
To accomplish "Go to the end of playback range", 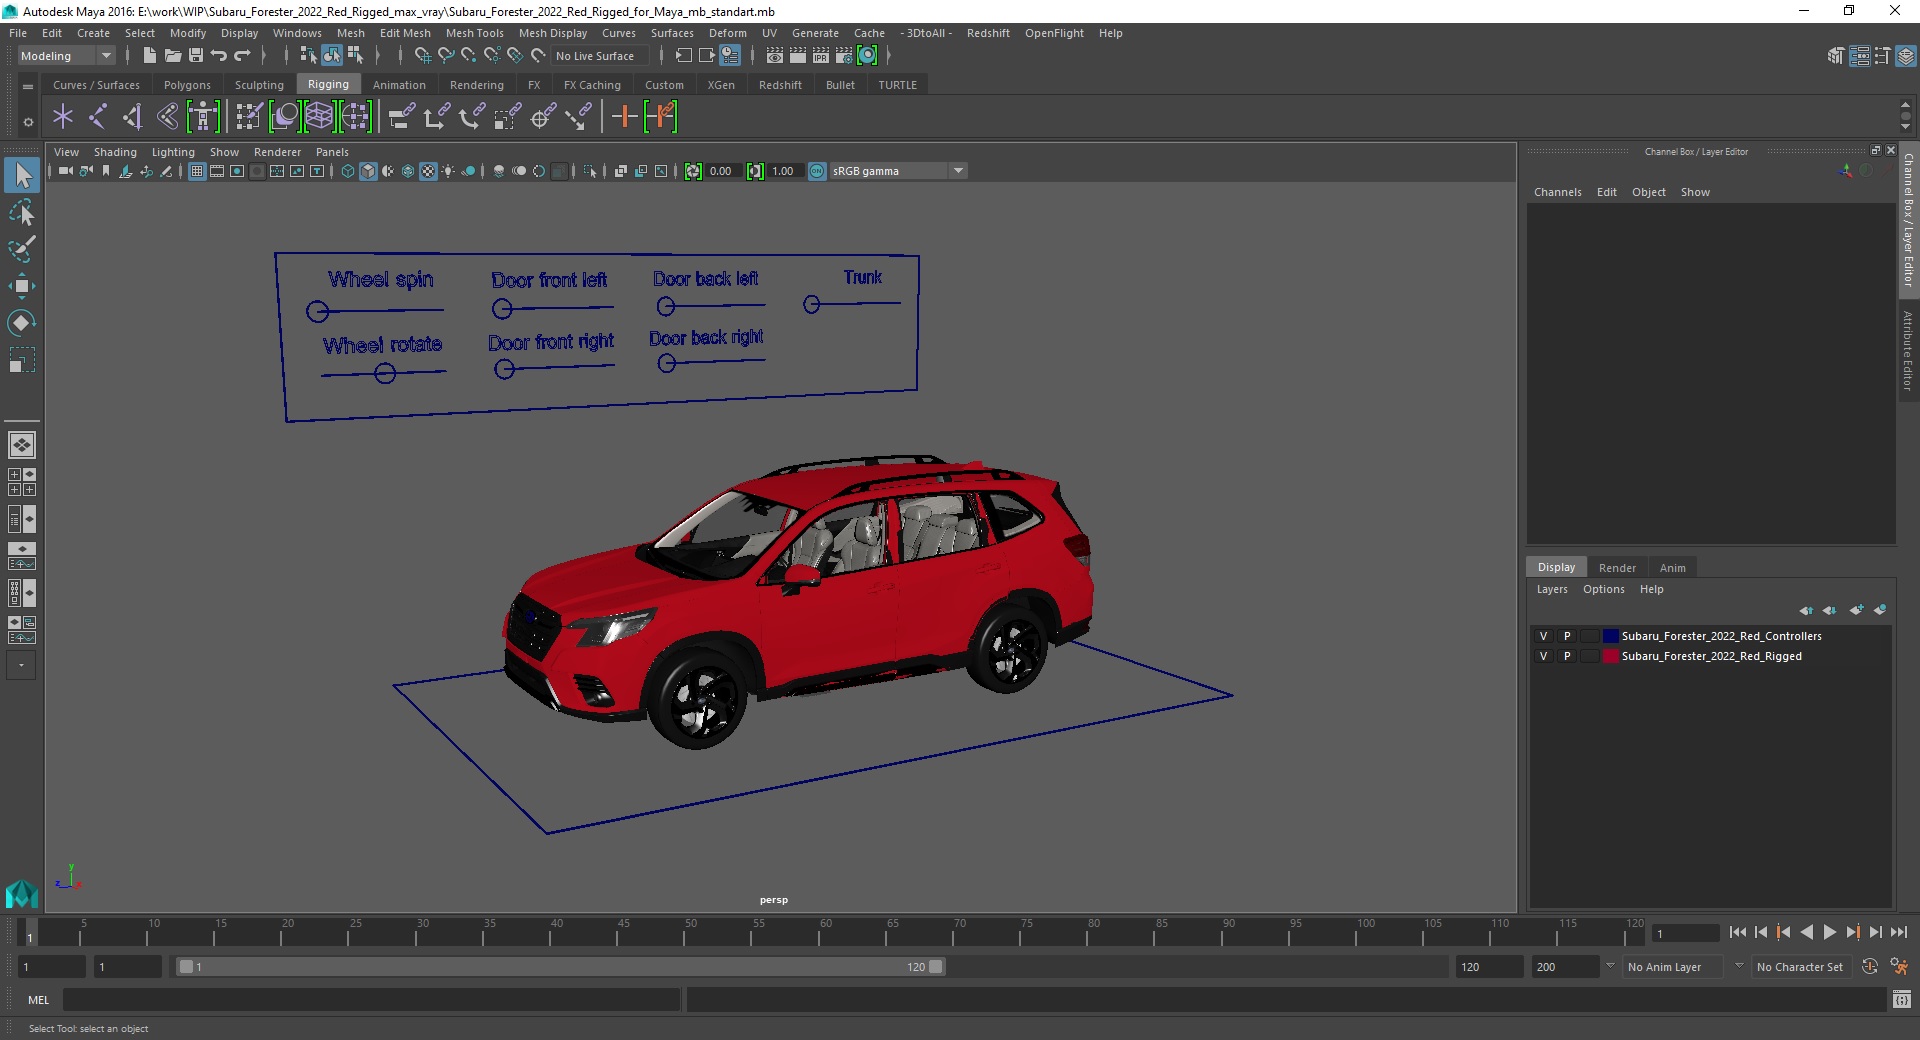I will (1898, 932).
